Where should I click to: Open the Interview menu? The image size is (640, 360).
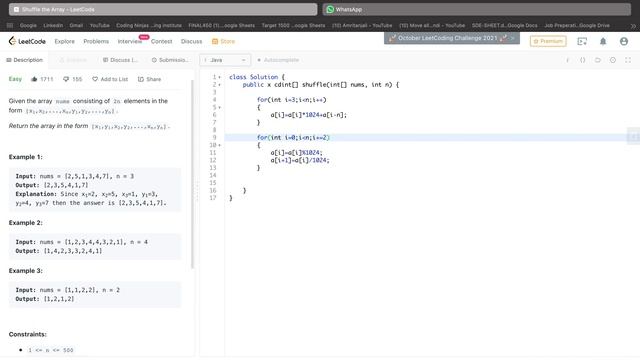(x=130, y=41)
